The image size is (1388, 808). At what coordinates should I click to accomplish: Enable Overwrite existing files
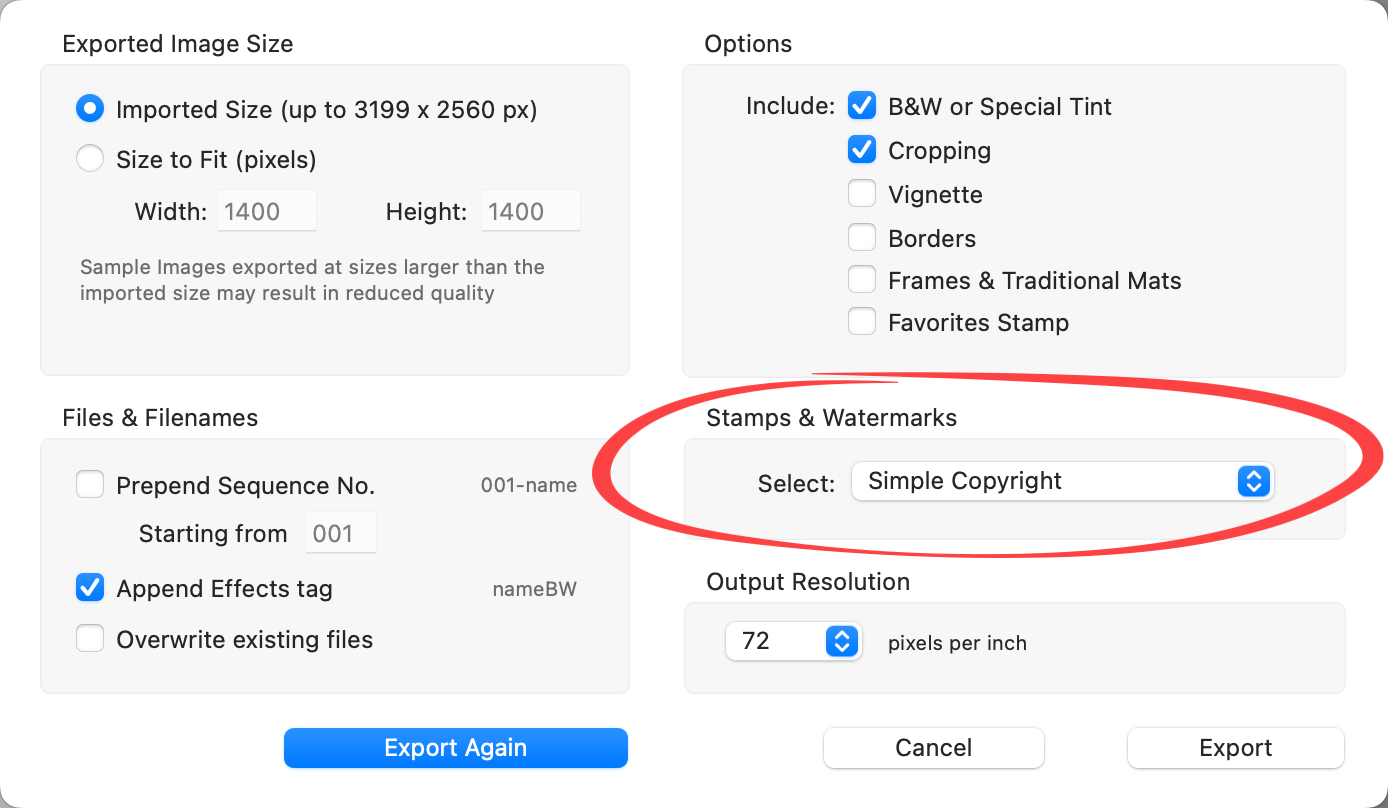click(90, 639)
